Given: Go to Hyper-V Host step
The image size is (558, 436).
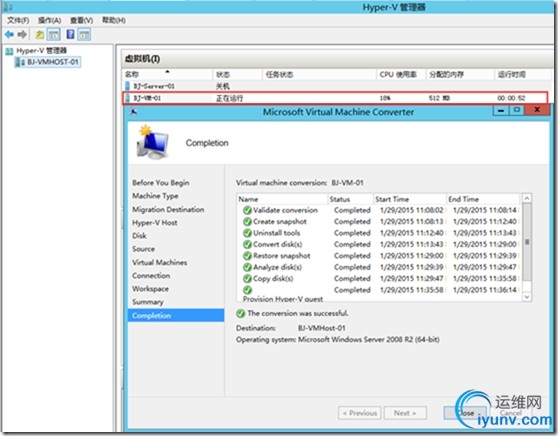Looking at the screenshot, I should (x=154, y=222).
